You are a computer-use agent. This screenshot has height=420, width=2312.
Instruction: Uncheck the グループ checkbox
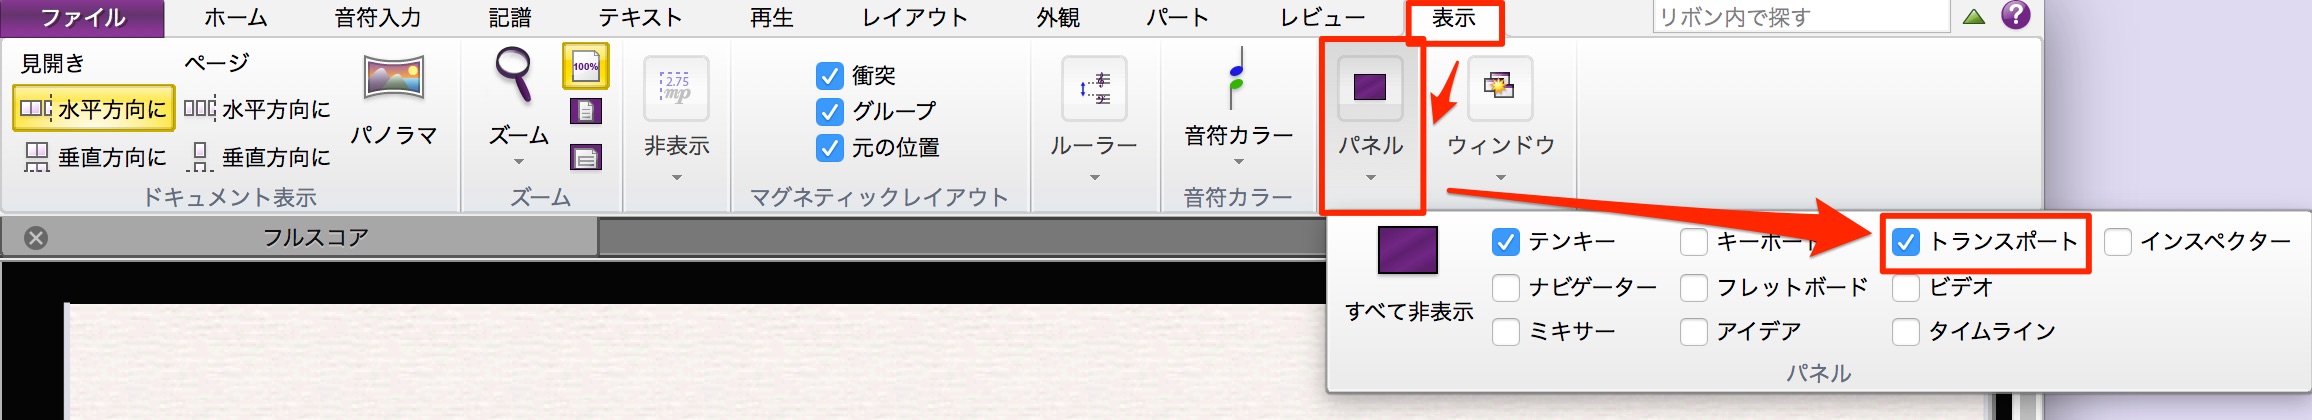click(829, 111)
